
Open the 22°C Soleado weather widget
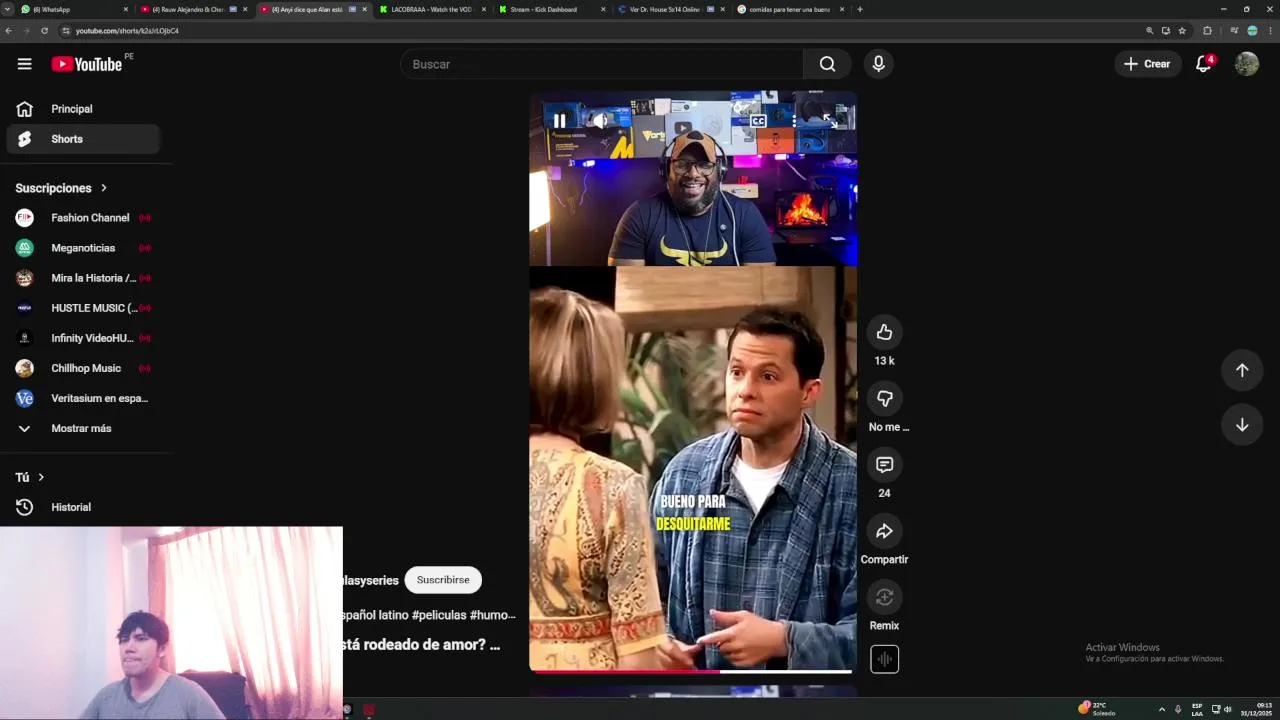1098,709
